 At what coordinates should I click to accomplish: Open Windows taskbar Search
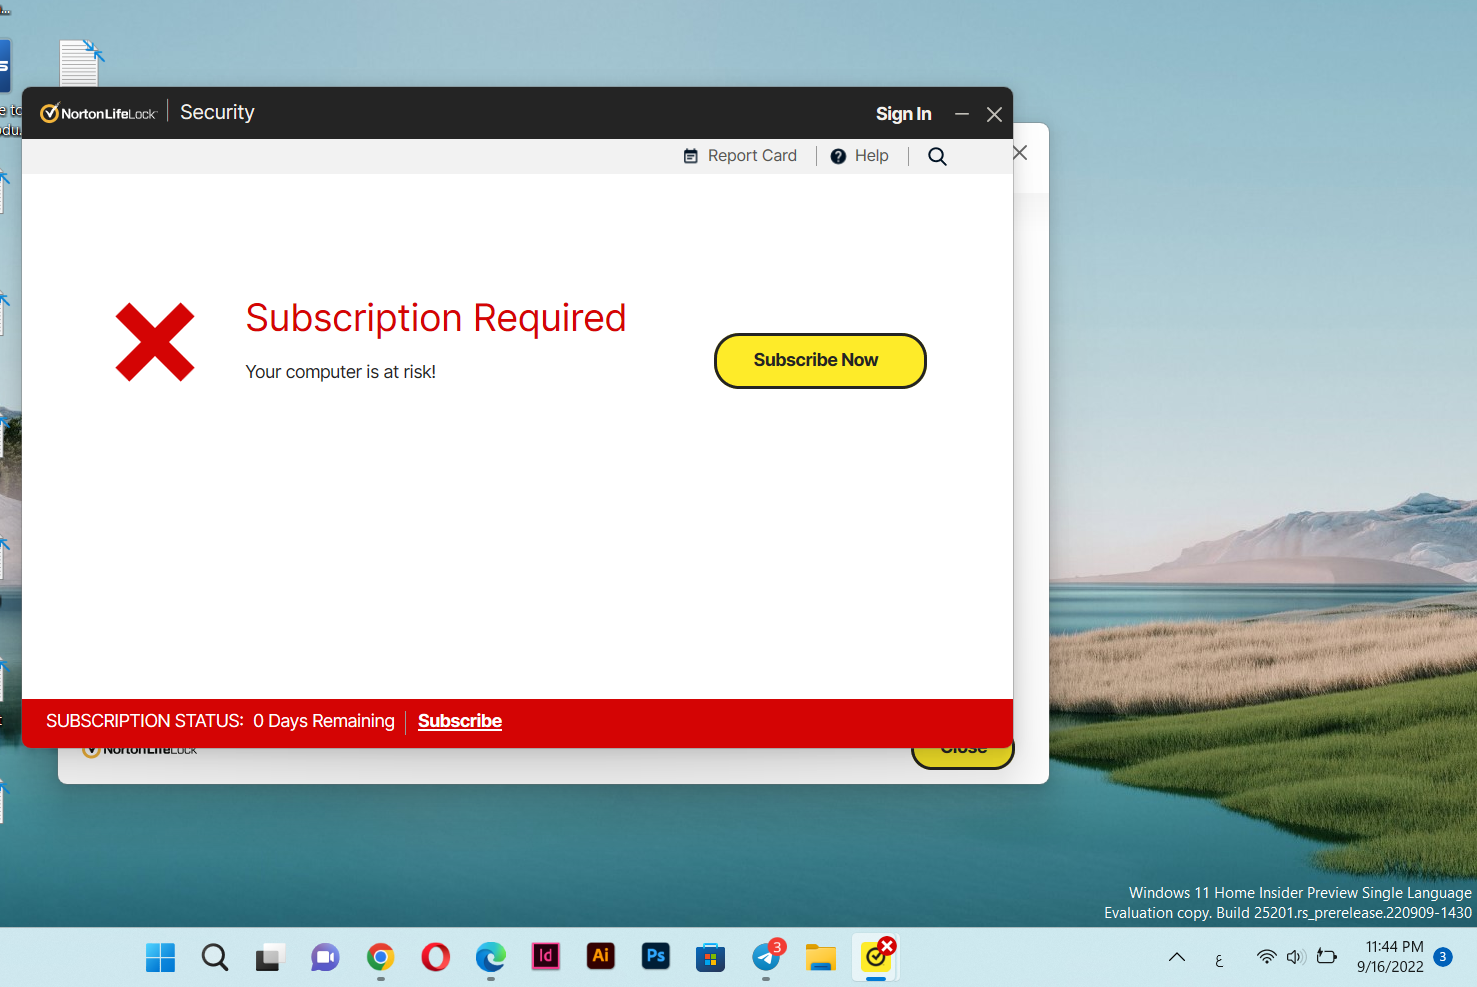(215, 957)
